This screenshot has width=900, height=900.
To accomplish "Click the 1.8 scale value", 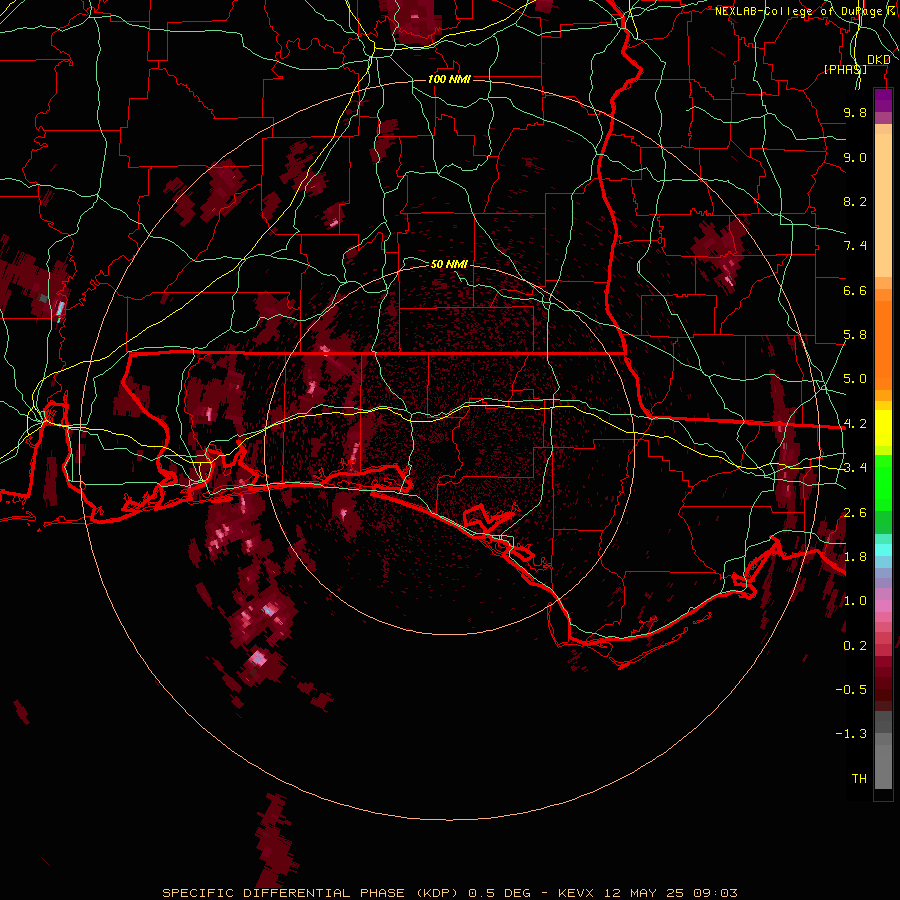I will (855, 557).
